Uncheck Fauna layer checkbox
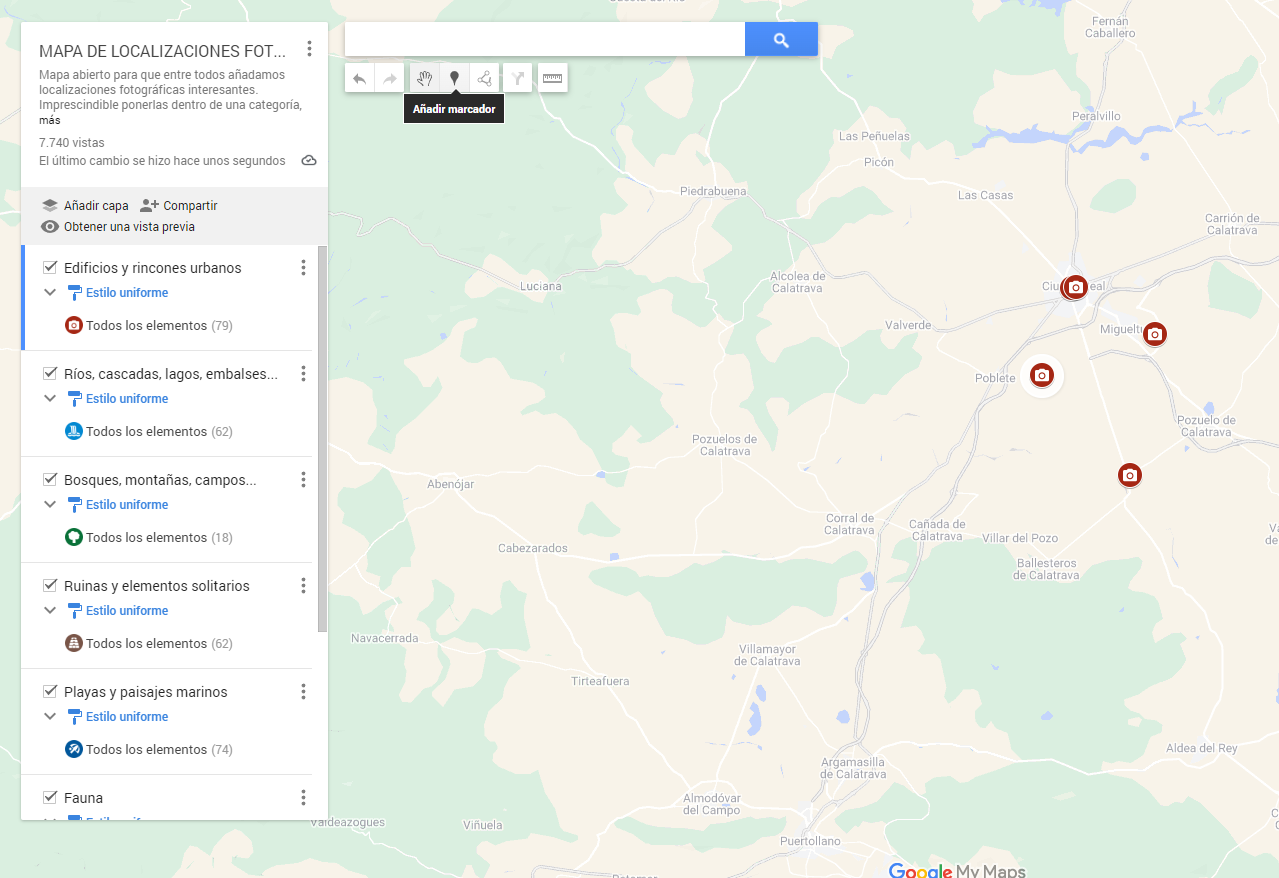The width and height of the screenshot is (1279, 878). pos(50,797)
